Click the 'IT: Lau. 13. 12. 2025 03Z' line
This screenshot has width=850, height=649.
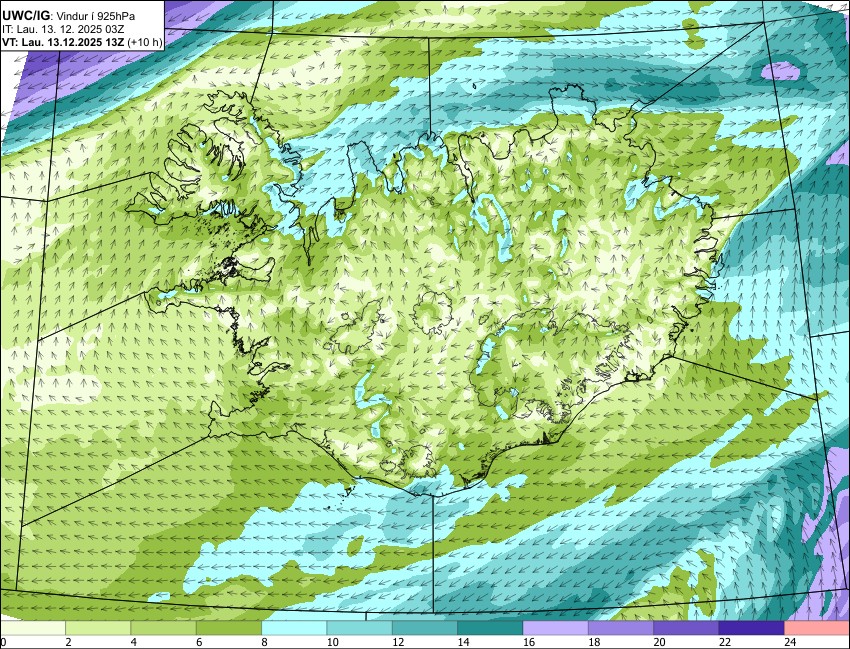(x=63, y=30)
